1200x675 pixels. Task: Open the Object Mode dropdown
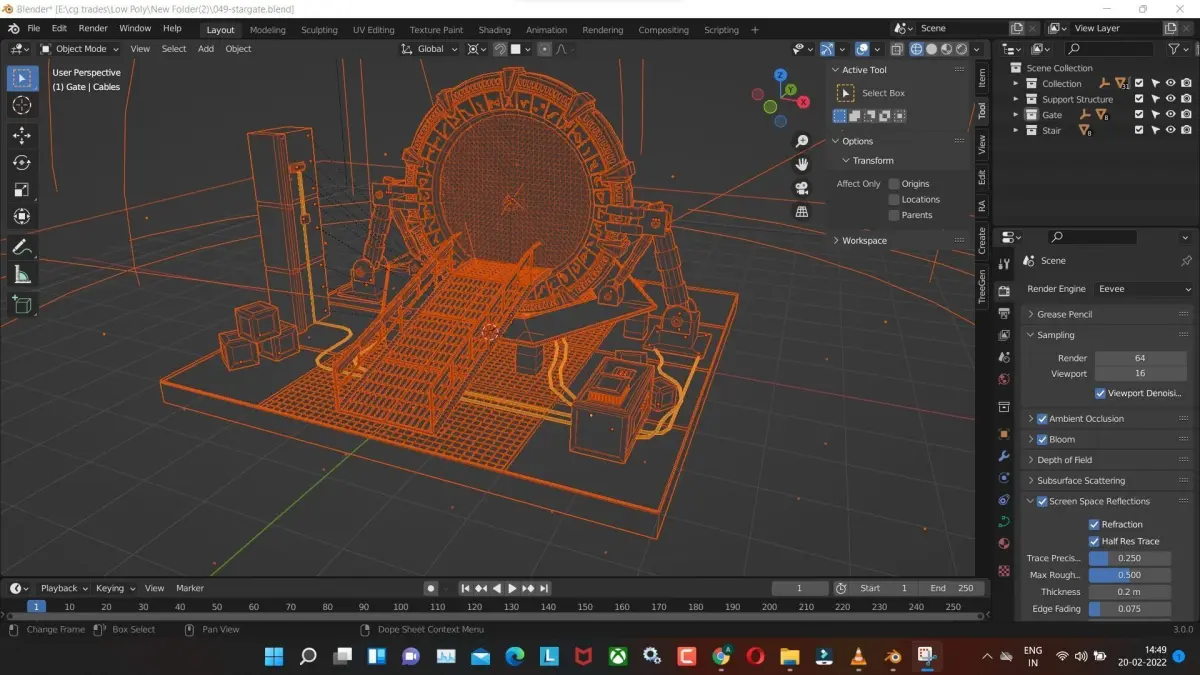click(x=82, y=48)
